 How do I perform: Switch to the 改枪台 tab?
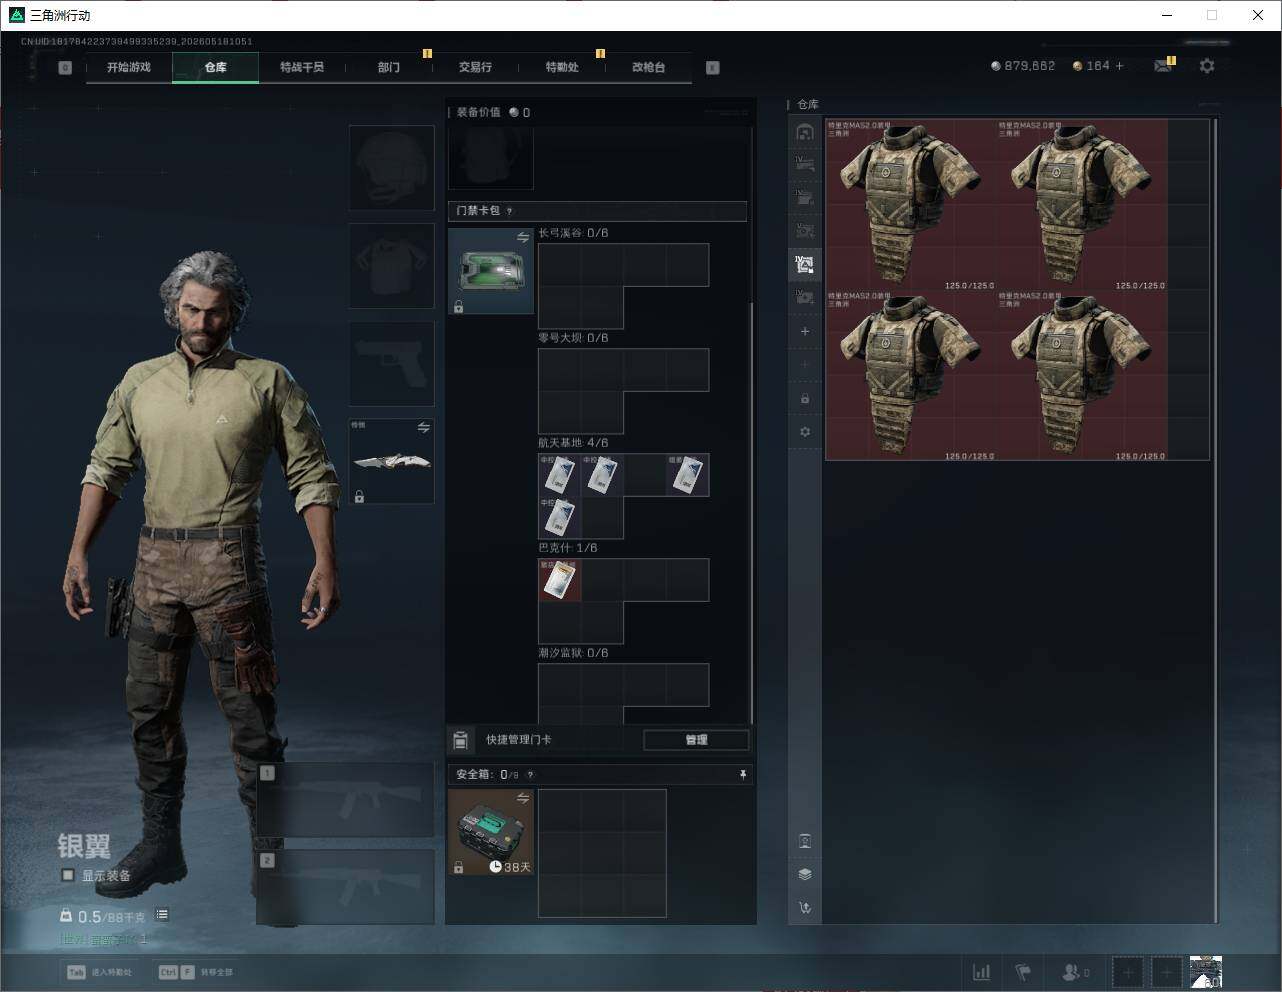(648, 67)
